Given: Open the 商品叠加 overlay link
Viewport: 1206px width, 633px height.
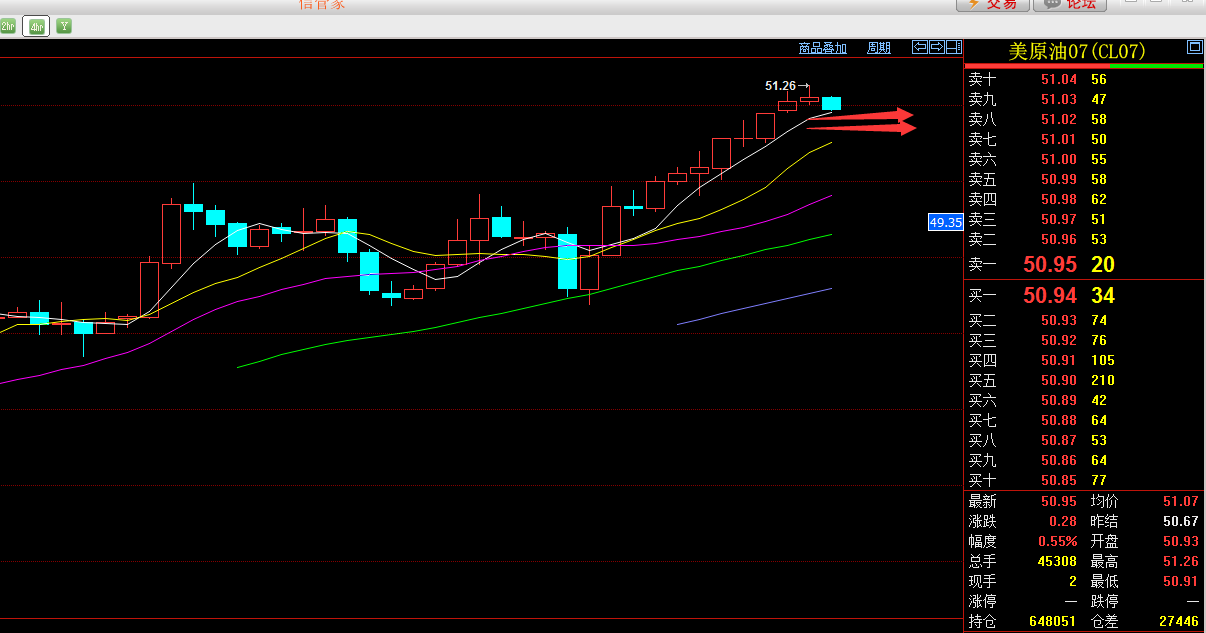Looking at the screenshot, I should [823, 48].
